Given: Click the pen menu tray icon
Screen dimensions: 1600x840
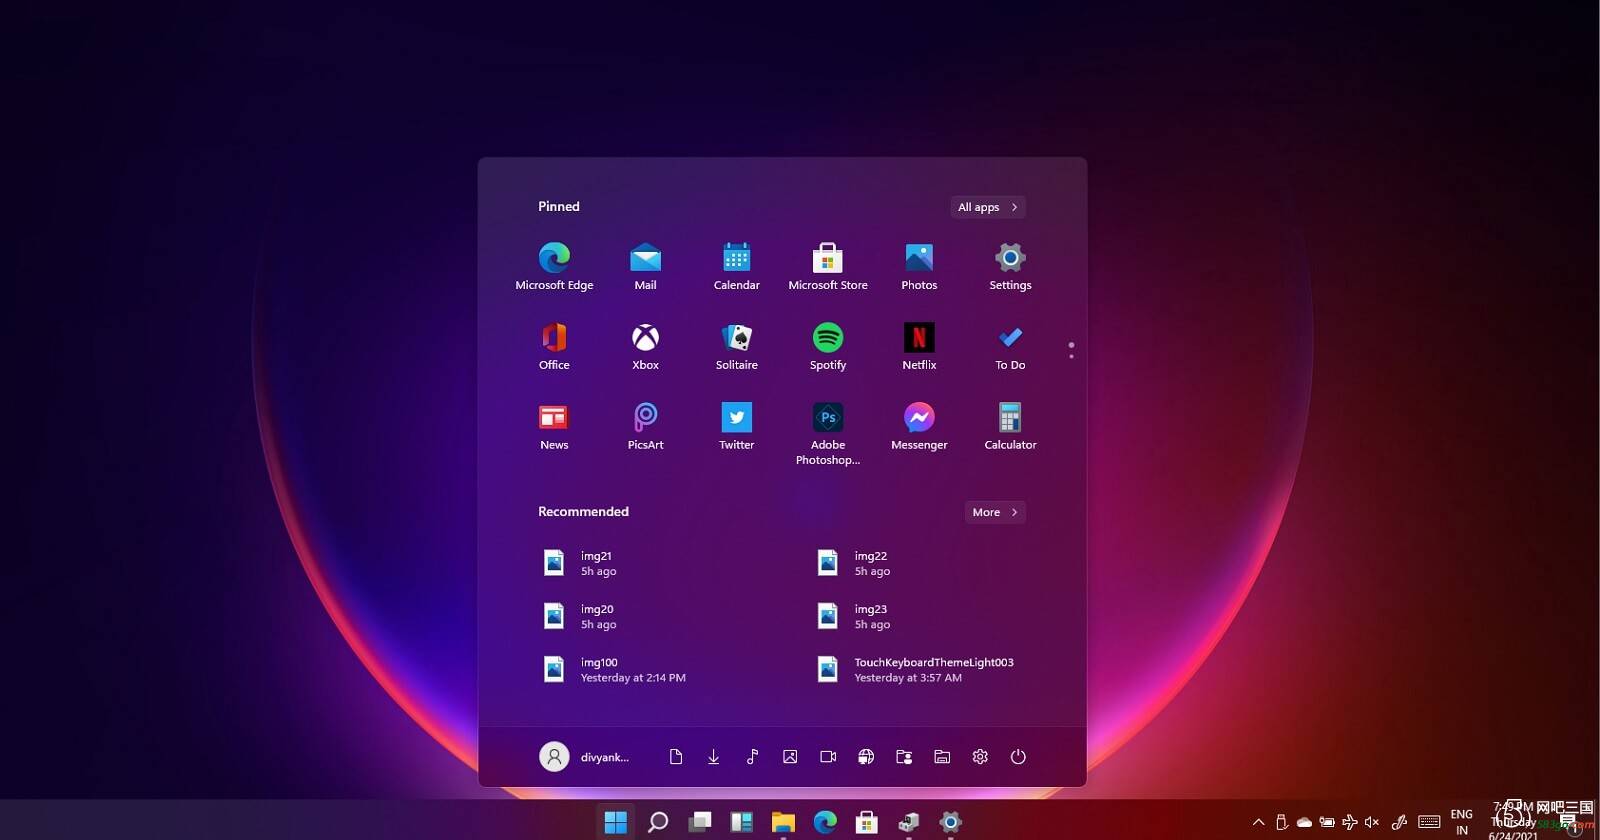Looking at the screenshot, I should [x=1400, y=822].
